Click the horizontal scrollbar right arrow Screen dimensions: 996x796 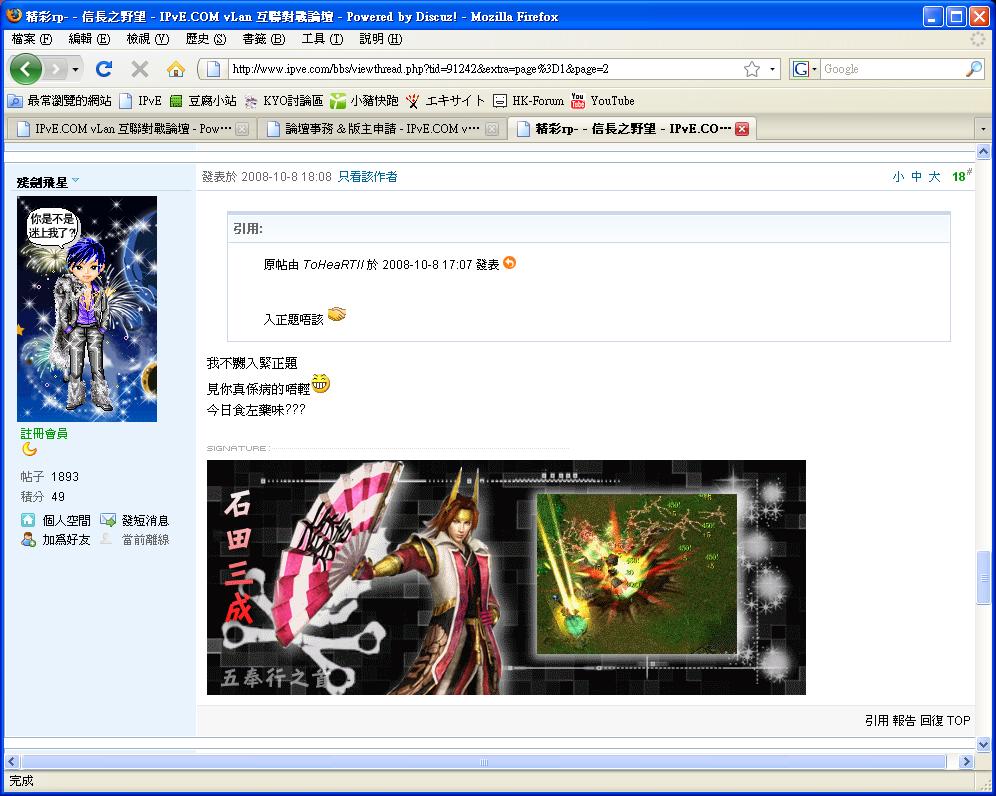pos(966,761)
